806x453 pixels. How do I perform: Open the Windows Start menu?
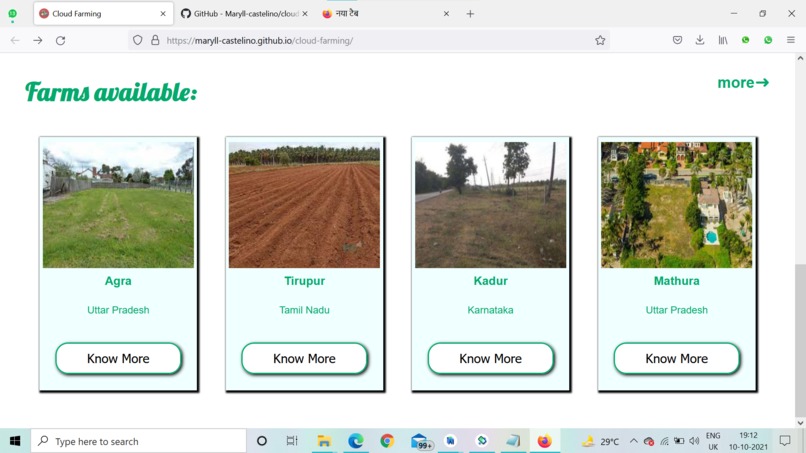(15, 441)
